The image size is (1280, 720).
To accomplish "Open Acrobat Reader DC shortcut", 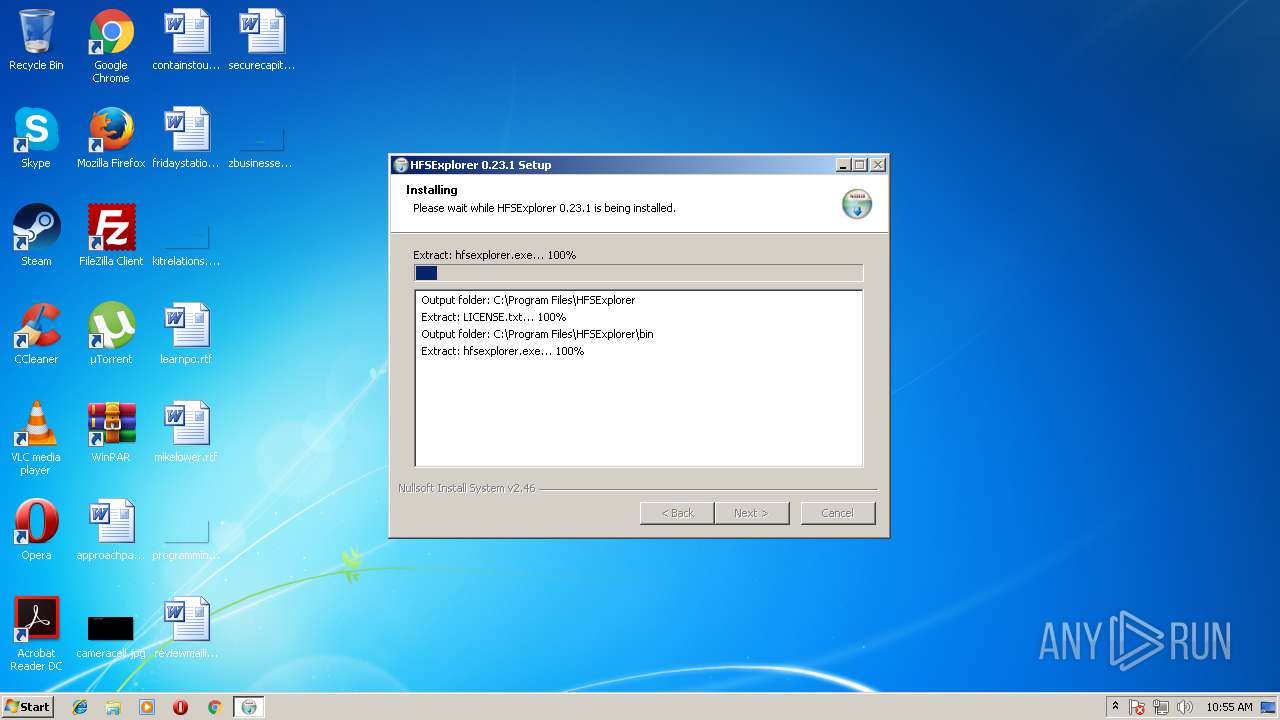I will (36, 634).
